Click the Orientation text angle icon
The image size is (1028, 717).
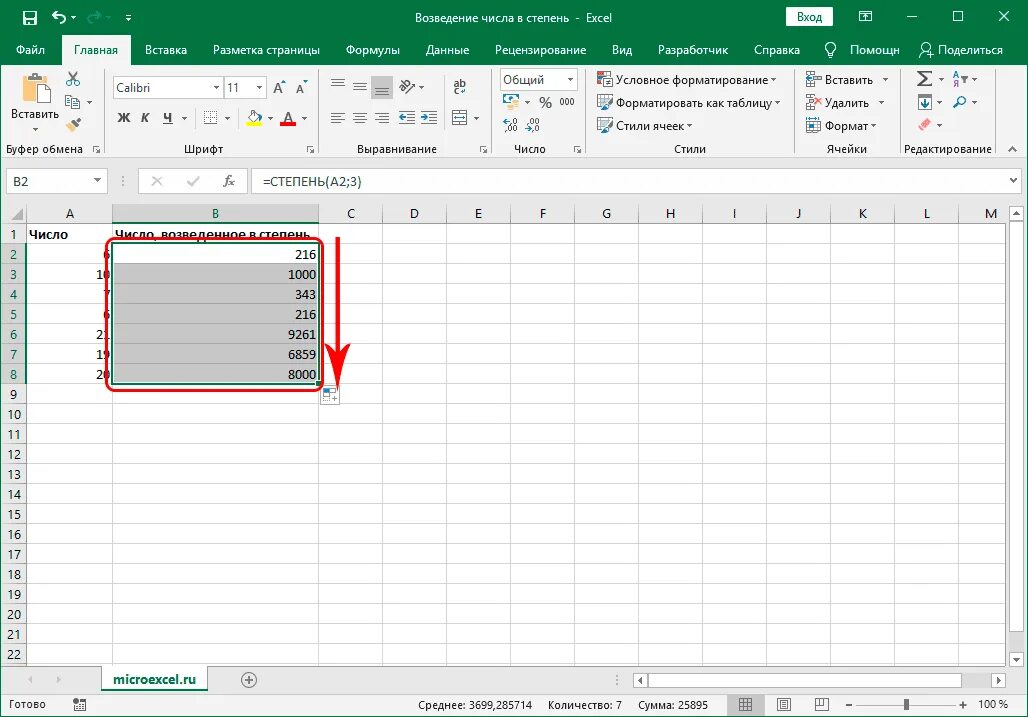[407, 86]
